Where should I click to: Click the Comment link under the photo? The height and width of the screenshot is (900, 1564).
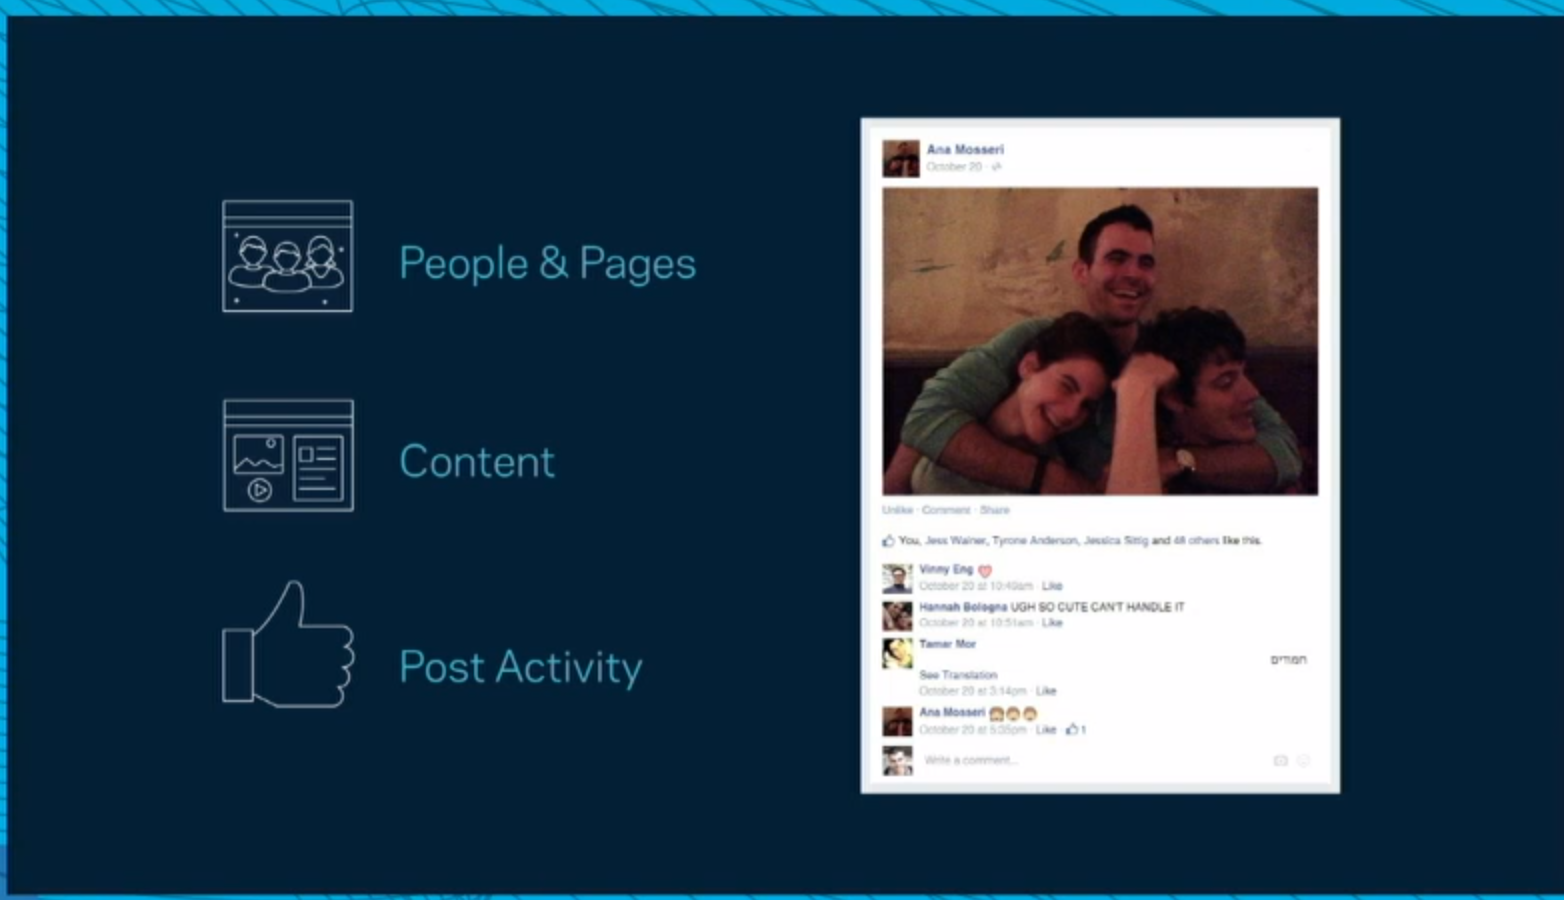click(945, 510)
